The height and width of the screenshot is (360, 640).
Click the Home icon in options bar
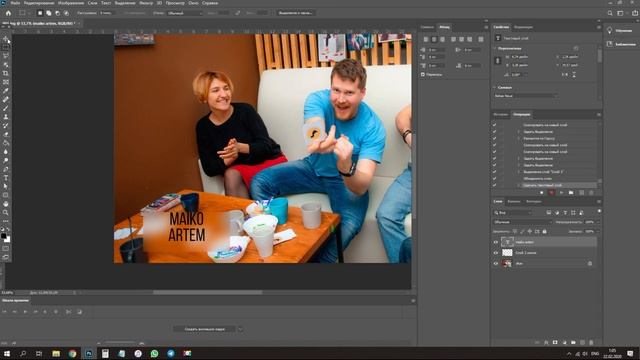click(8, 13)
